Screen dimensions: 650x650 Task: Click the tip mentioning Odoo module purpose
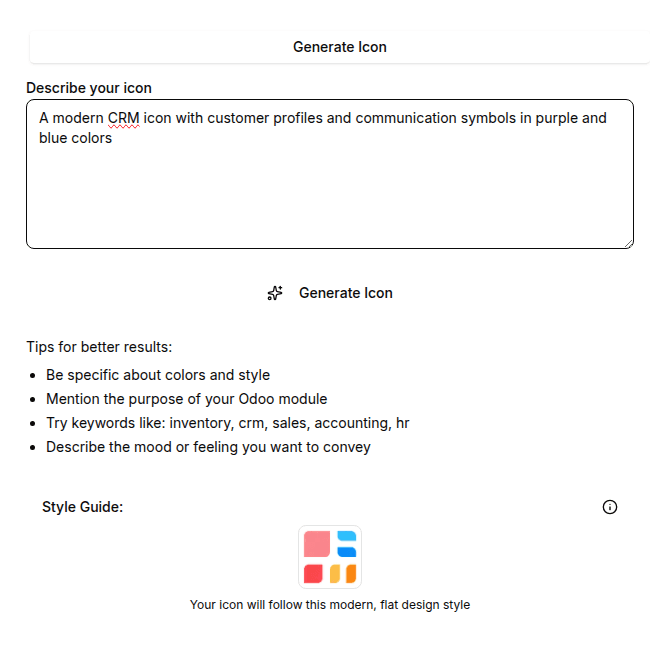coord(186,399)
